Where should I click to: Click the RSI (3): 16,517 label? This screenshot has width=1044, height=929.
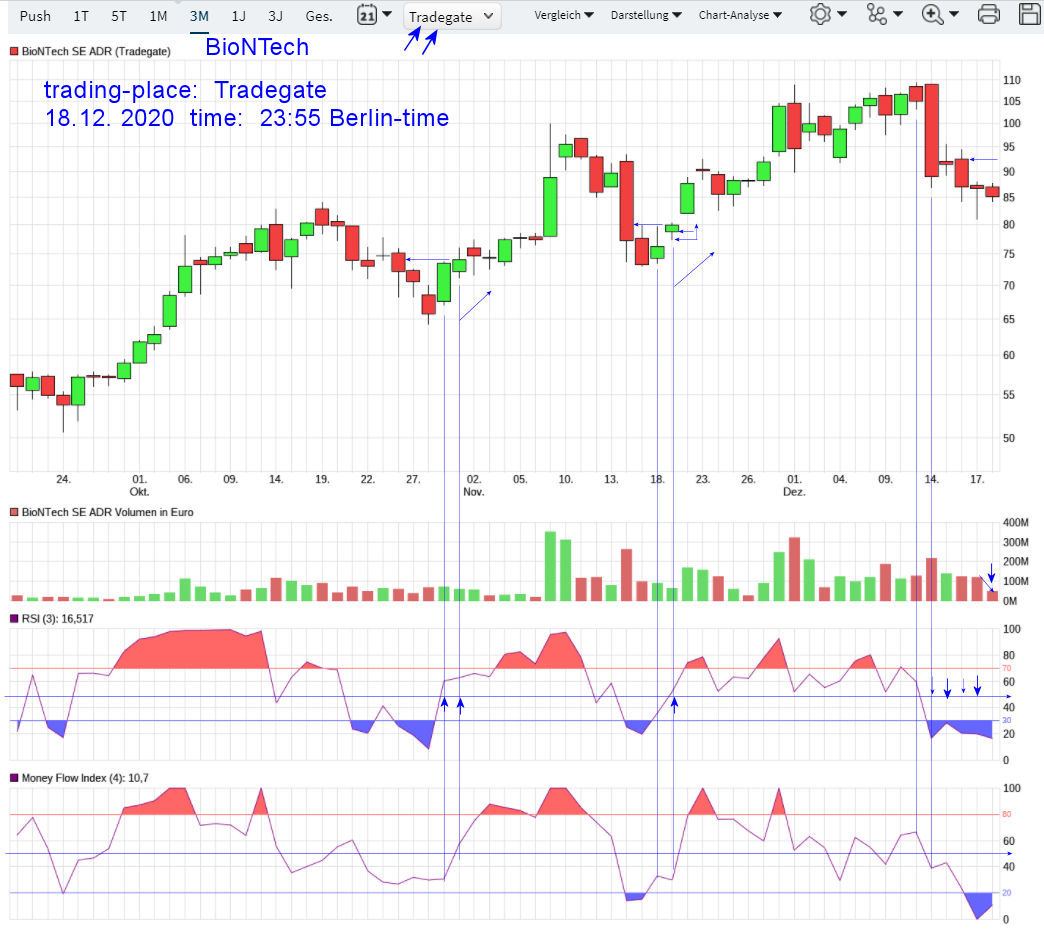coord(57,619)
